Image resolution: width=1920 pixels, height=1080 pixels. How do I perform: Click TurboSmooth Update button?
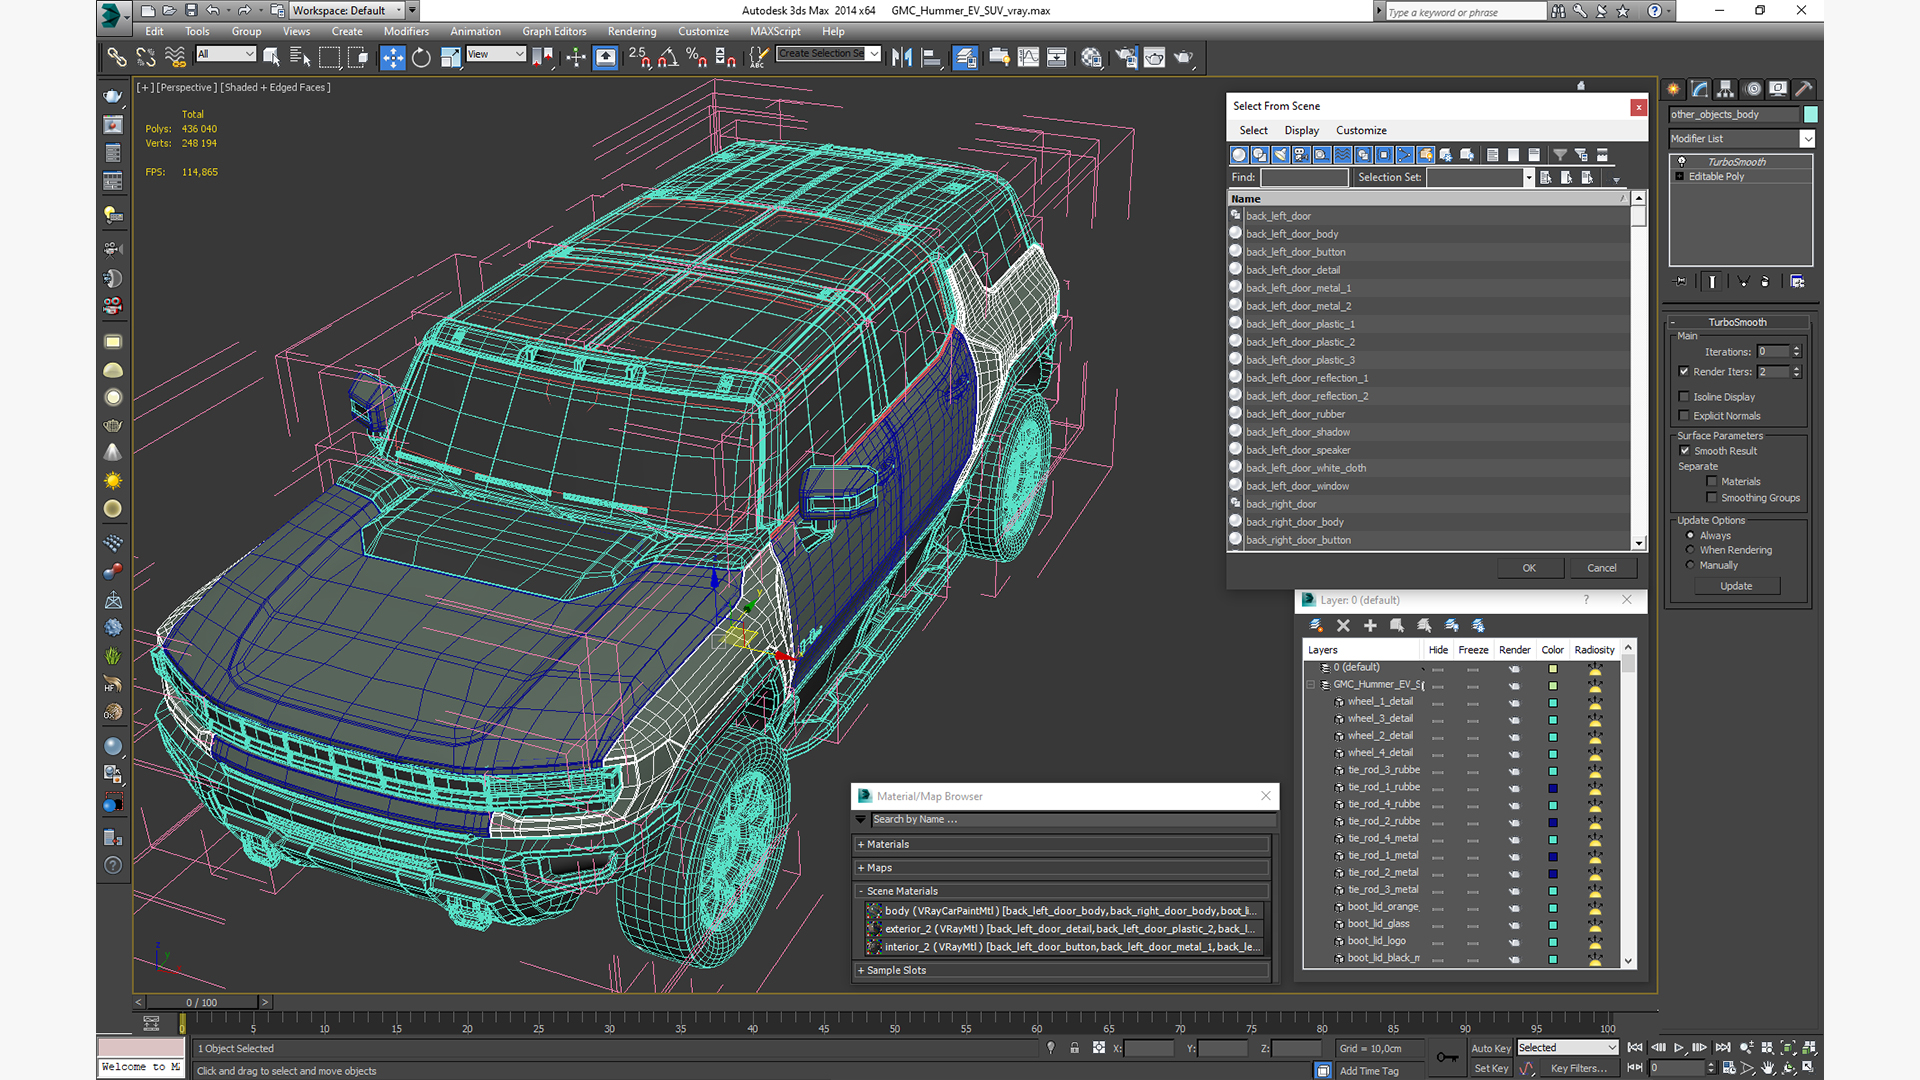tap(1736, 586)
